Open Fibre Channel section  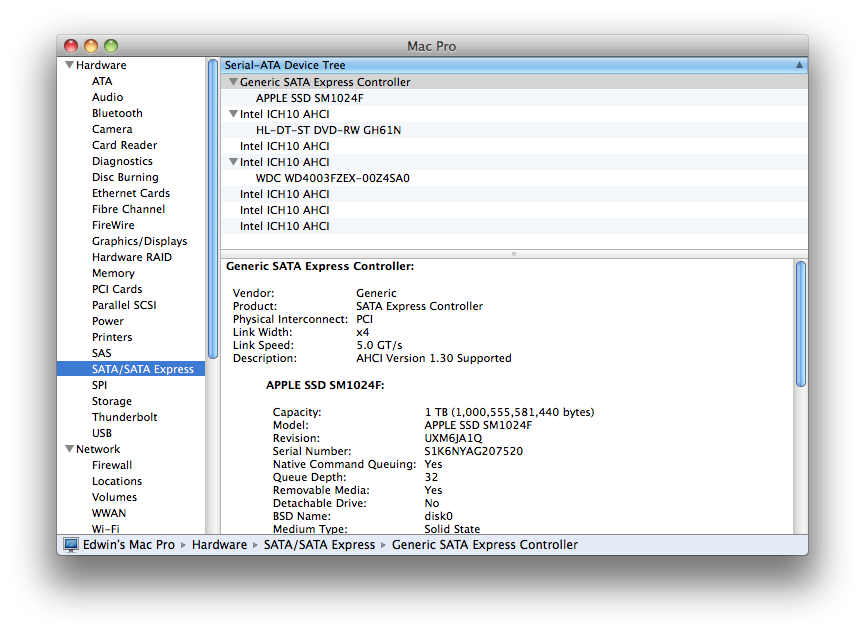click(129, 209)
